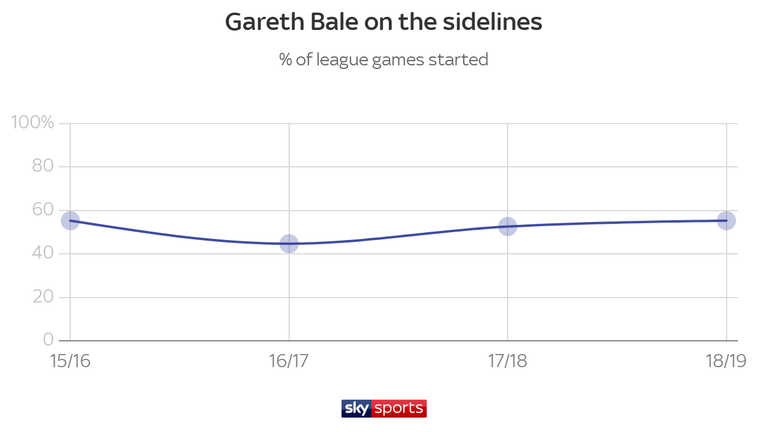Screen dimensions: 768x432
Task: Click the 16/17 data point marker
Action: (289, 243)
